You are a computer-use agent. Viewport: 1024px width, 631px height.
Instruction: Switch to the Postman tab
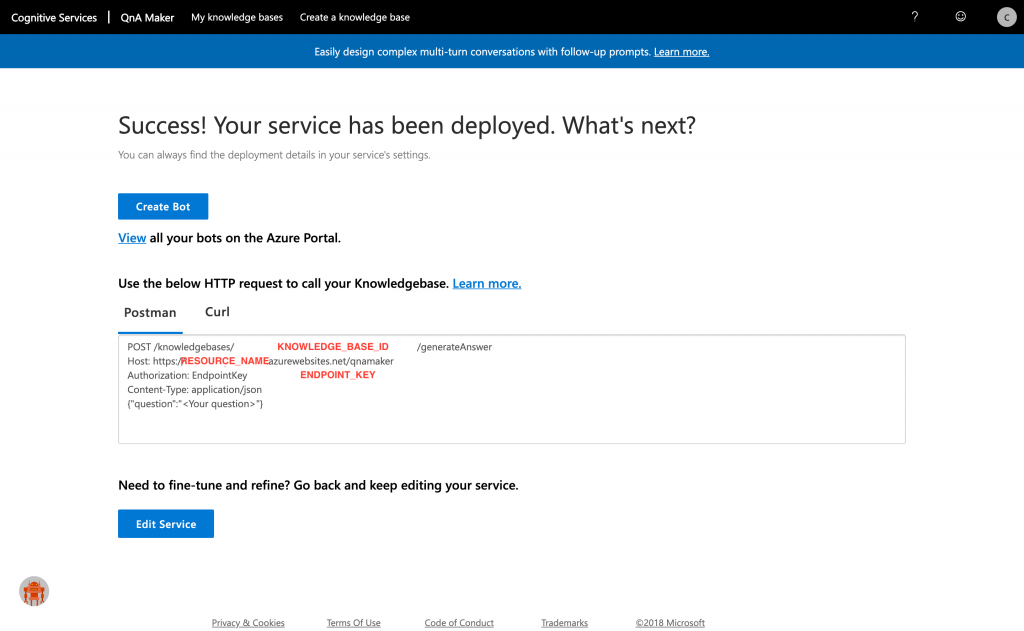[150, 312]
